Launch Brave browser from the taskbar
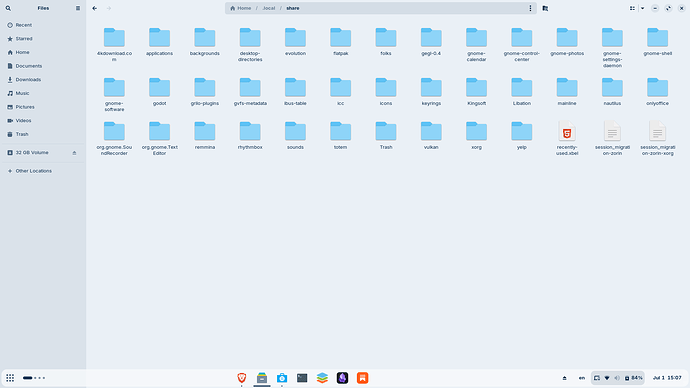 click(x=242, y=377)
